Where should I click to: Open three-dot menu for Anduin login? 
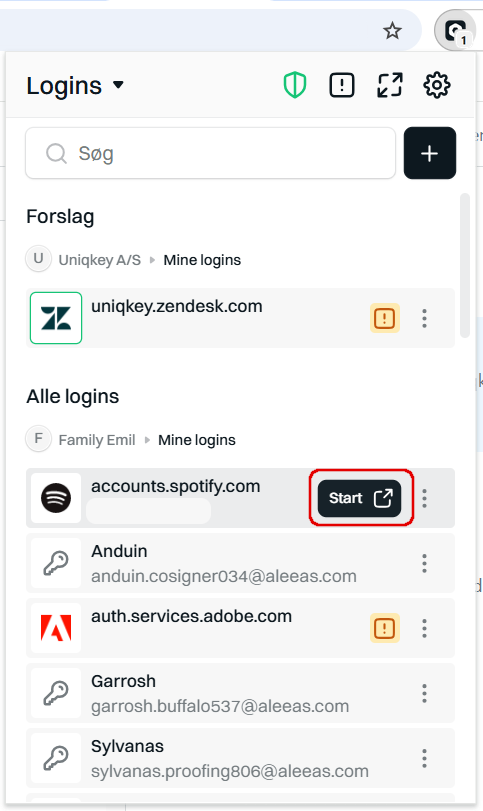pyautogui.click(x=425, y=563)
